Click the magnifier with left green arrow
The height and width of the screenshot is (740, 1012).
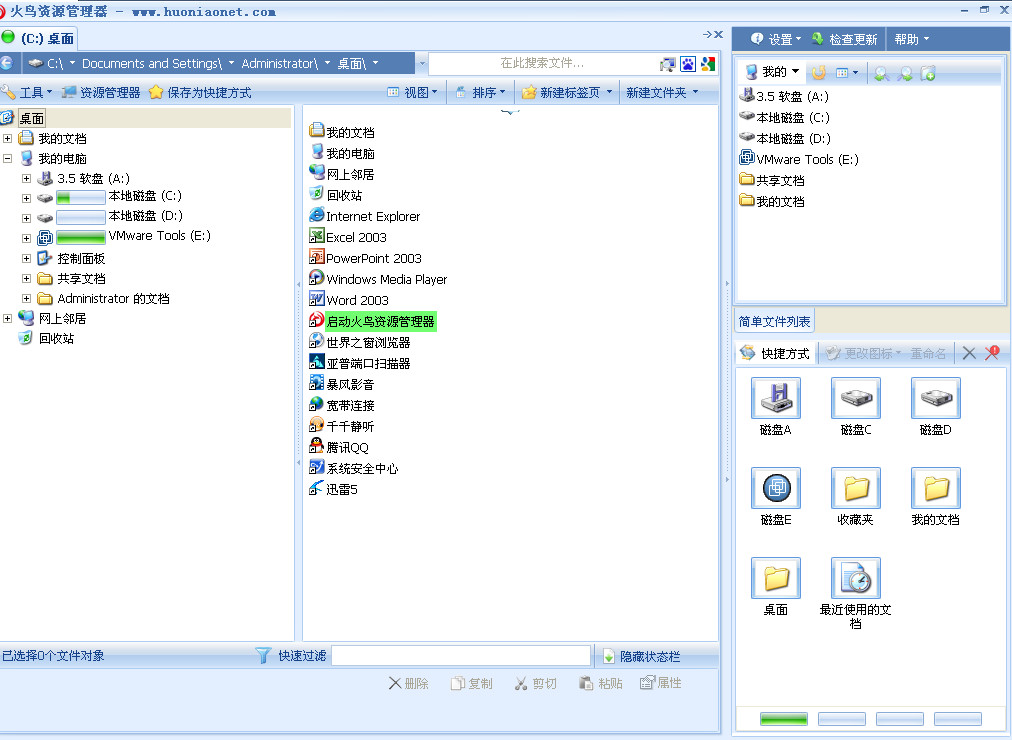881,74
